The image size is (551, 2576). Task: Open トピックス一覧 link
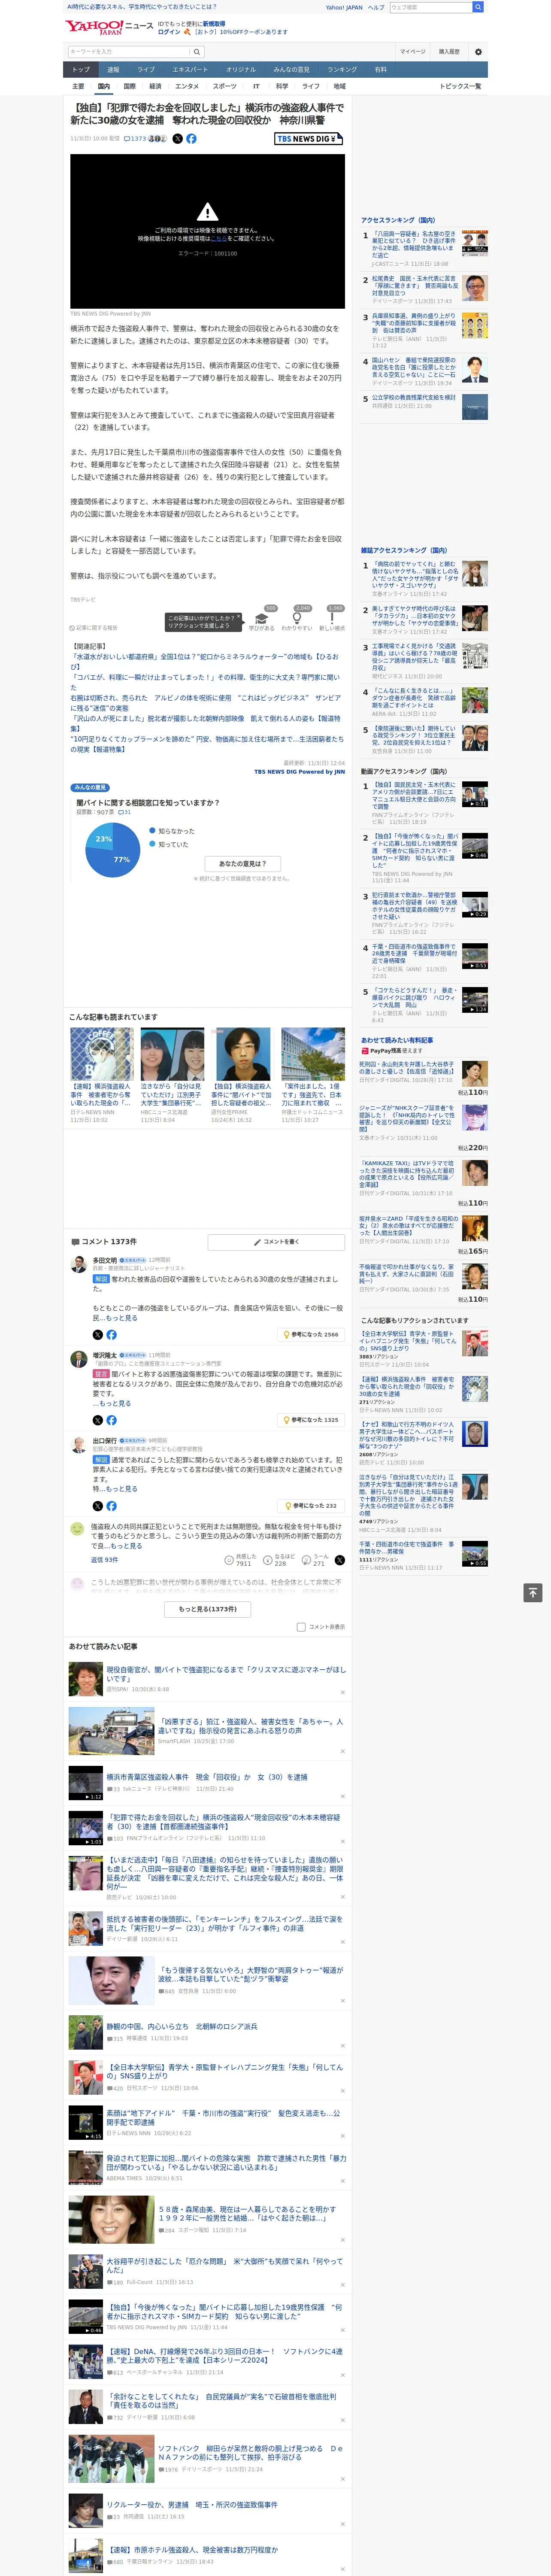460,86
